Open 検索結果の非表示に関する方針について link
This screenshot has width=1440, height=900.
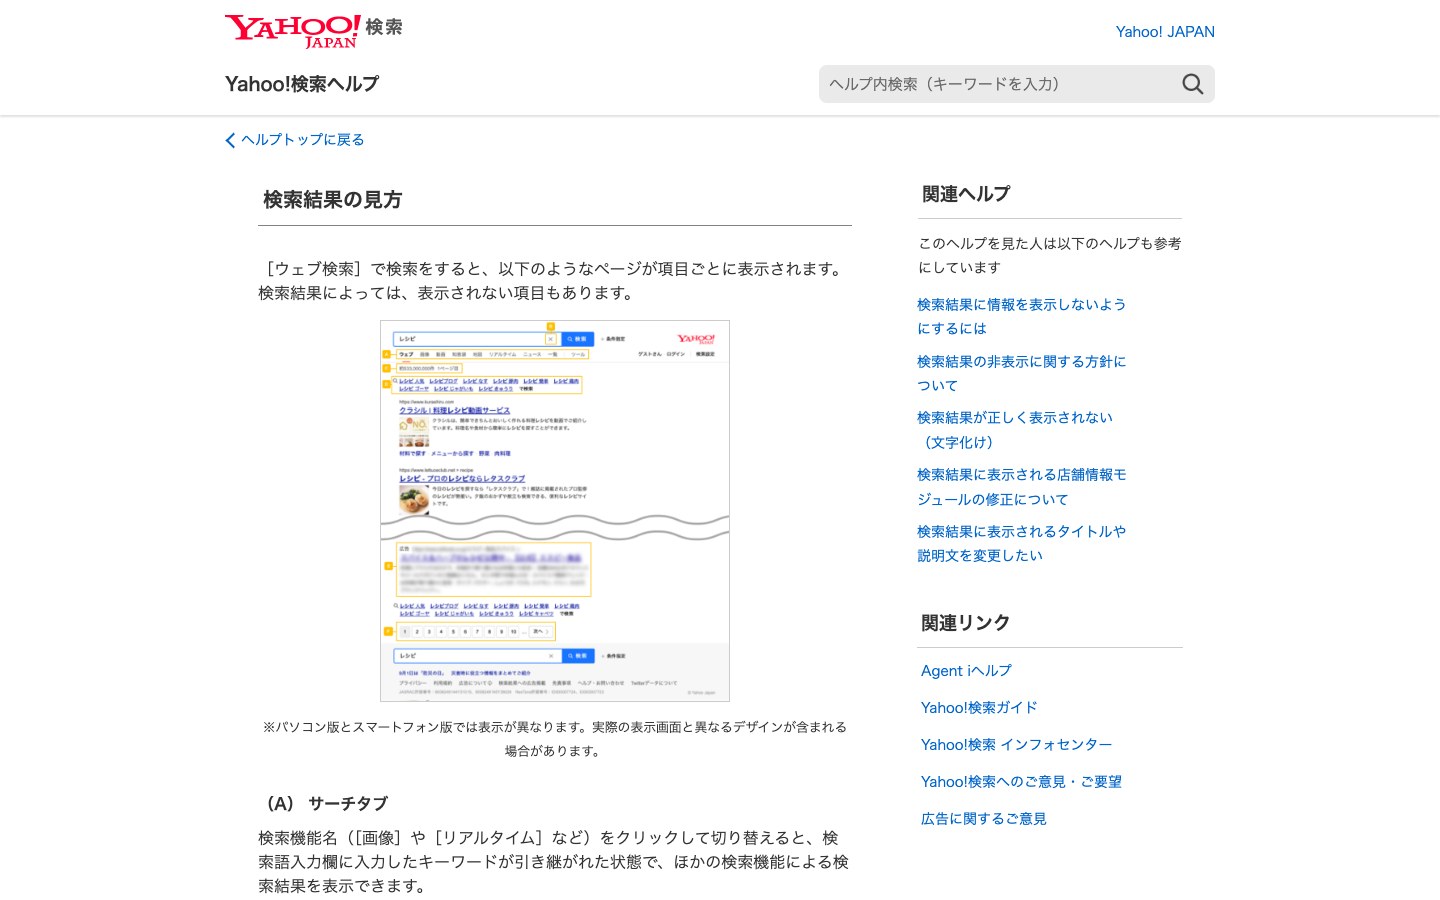click(1021, 373)
